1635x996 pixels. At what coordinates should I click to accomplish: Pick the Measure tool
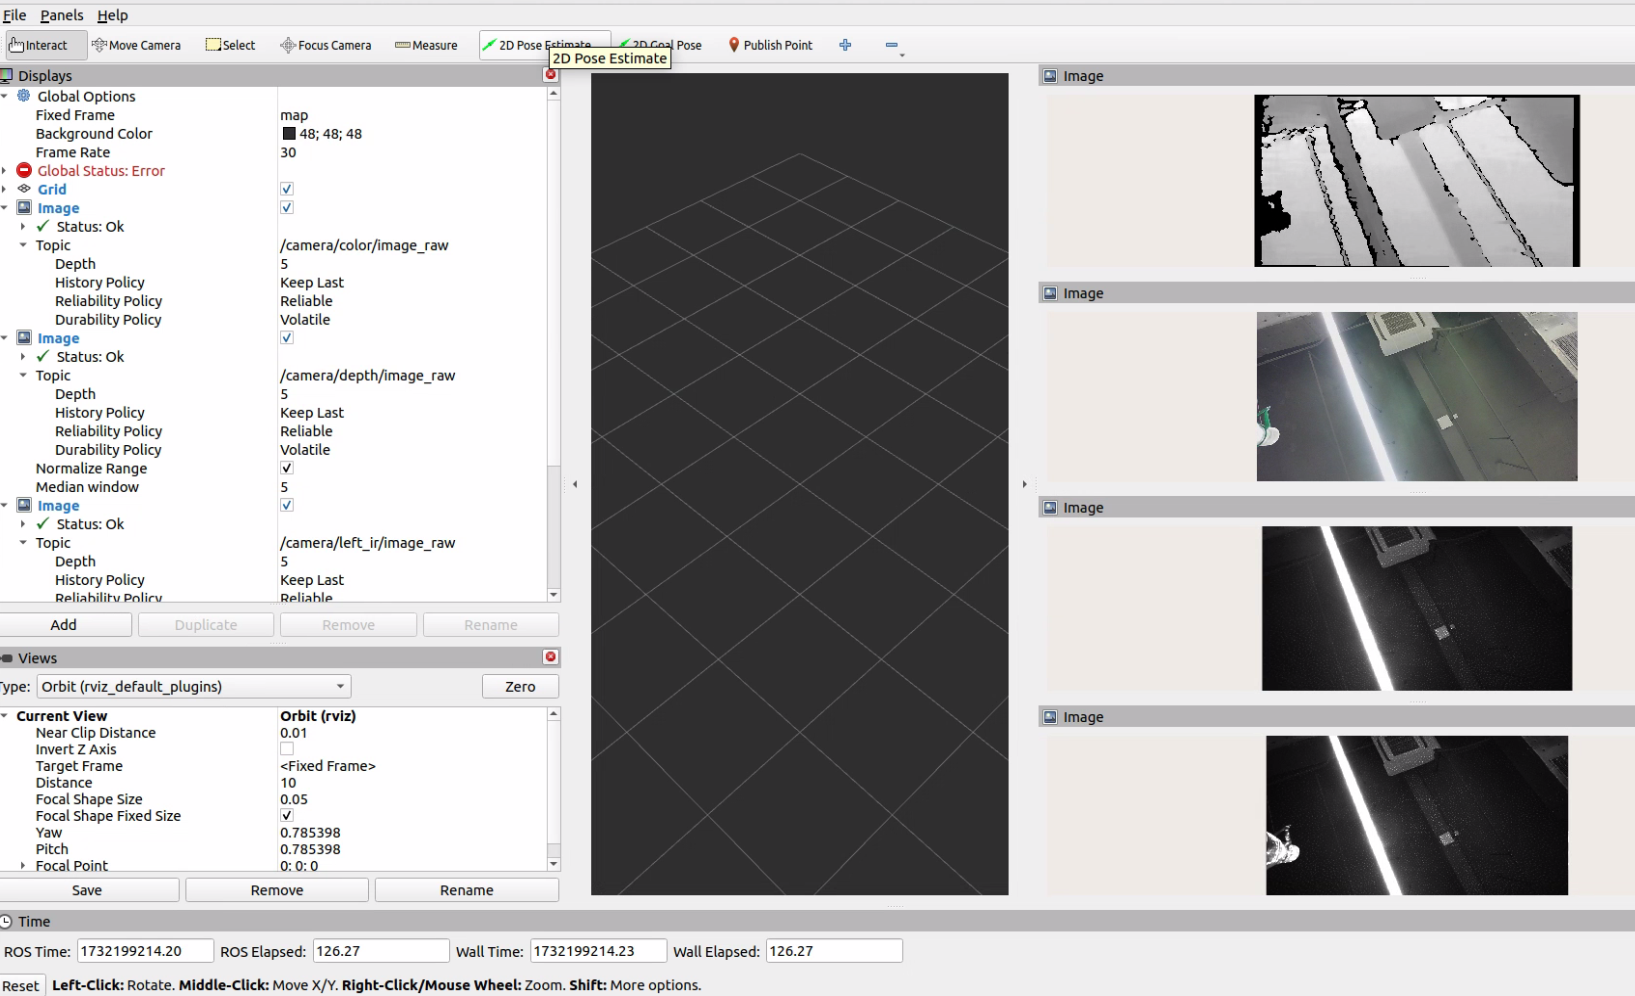(426, 45)
